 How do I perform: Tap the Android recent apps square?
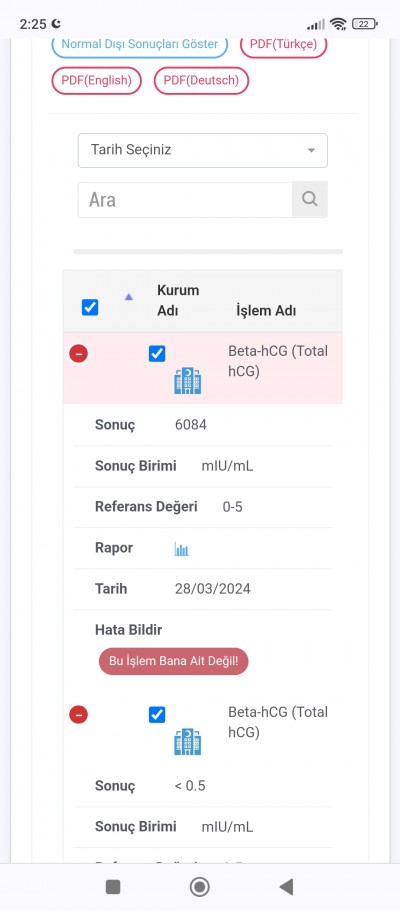point(113,887)
